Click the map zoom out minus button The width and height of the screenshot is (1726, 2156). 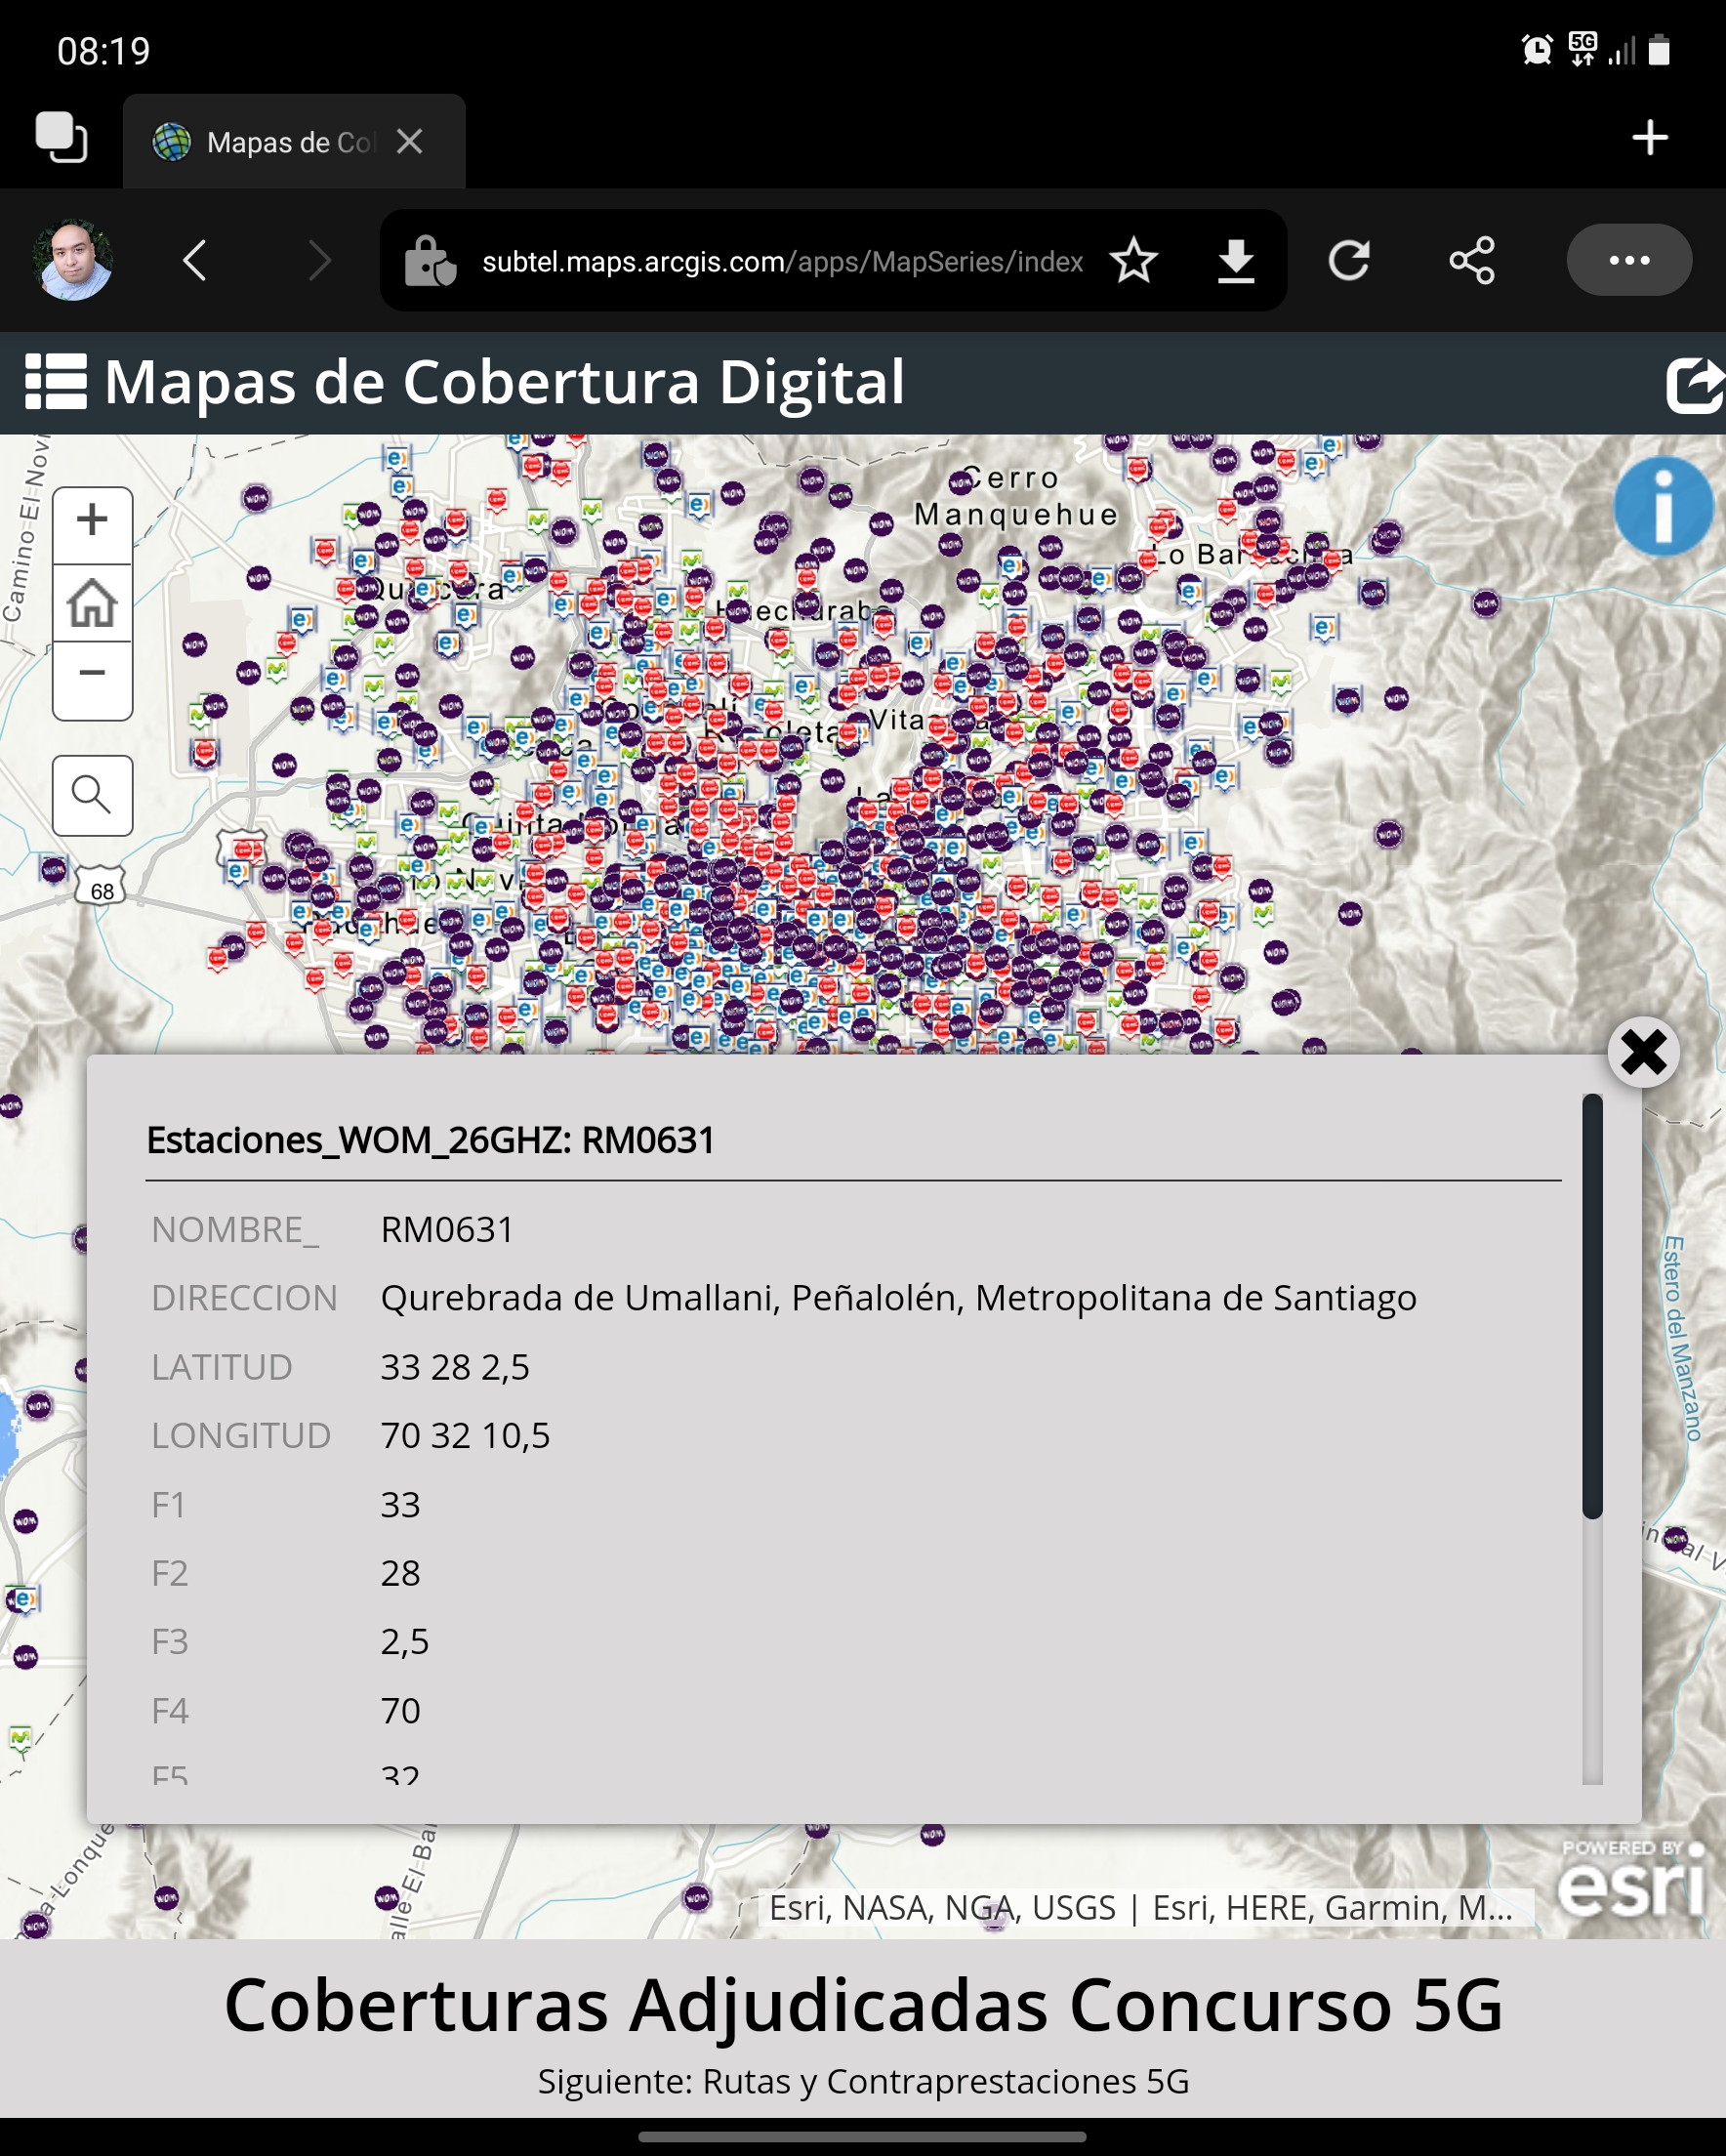(92, 674)
